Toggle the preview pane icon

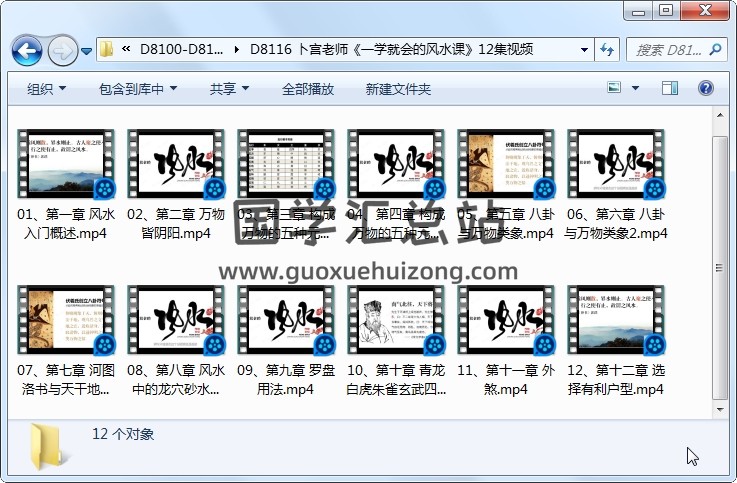[x=671, y=89]
